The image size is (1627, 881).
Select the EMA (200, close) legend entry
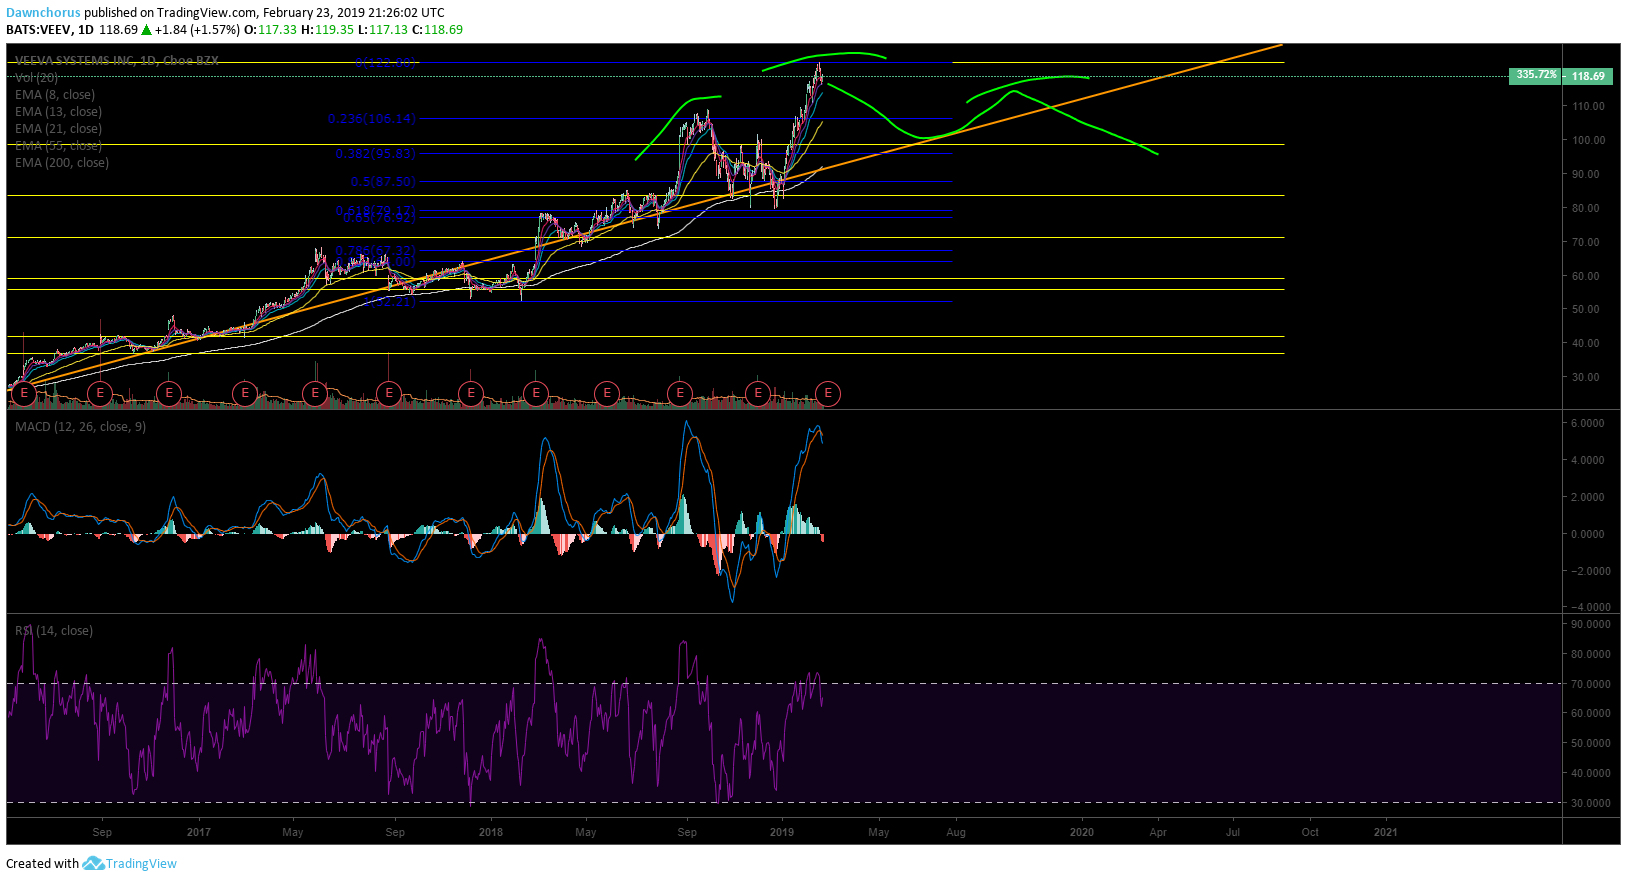[x=62, y=163]
